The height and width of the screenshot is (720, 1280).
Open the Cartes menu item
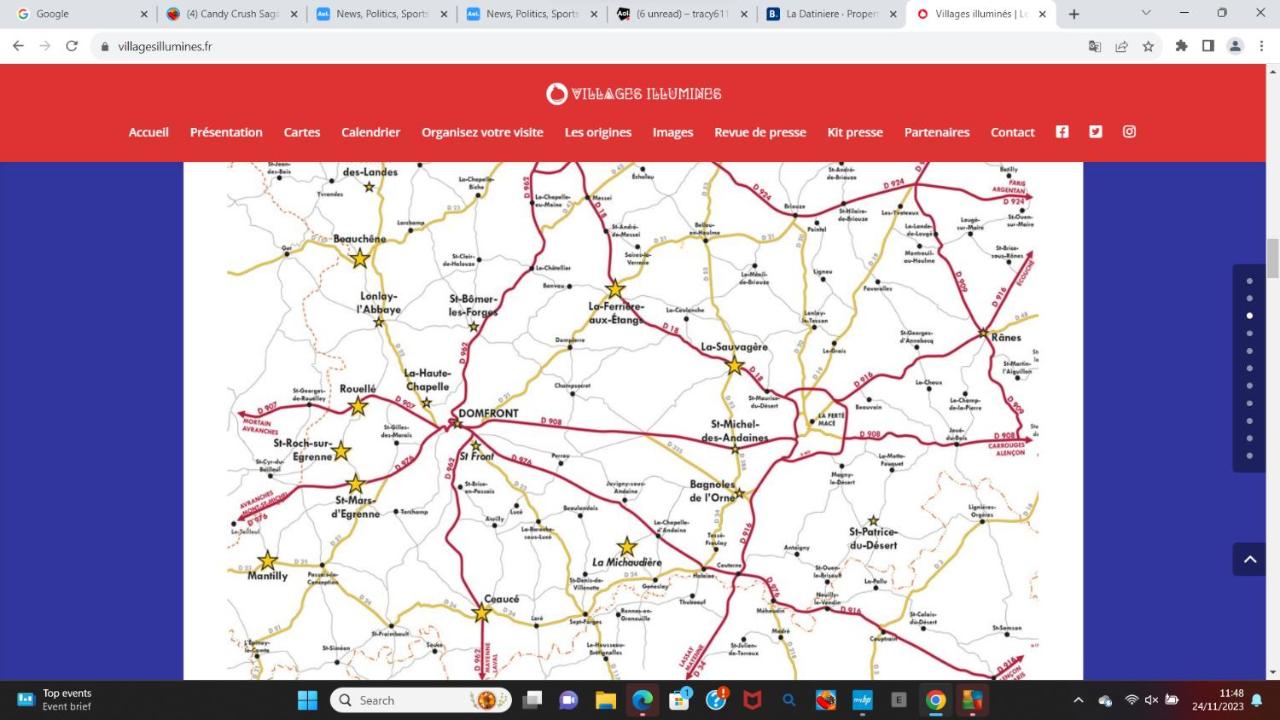pos(302,132)
